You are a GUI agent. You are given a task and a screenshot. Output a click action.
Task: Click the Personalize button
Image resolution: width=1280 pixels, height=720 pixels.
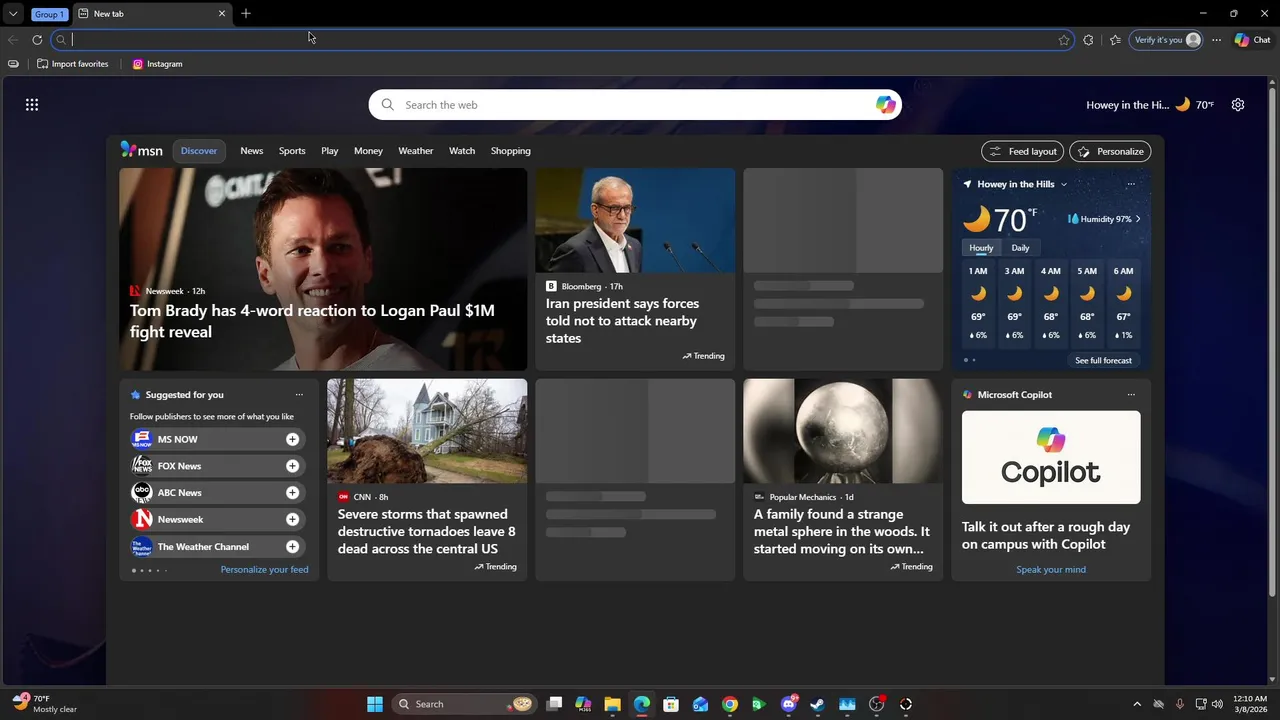[x=1110, y=151]
